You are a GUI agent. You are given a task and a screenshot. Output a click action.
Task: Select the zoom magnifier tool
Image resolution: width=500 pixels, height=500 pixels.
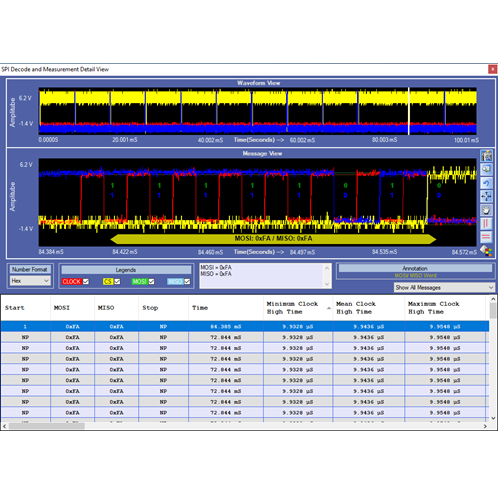coord(486,169)
